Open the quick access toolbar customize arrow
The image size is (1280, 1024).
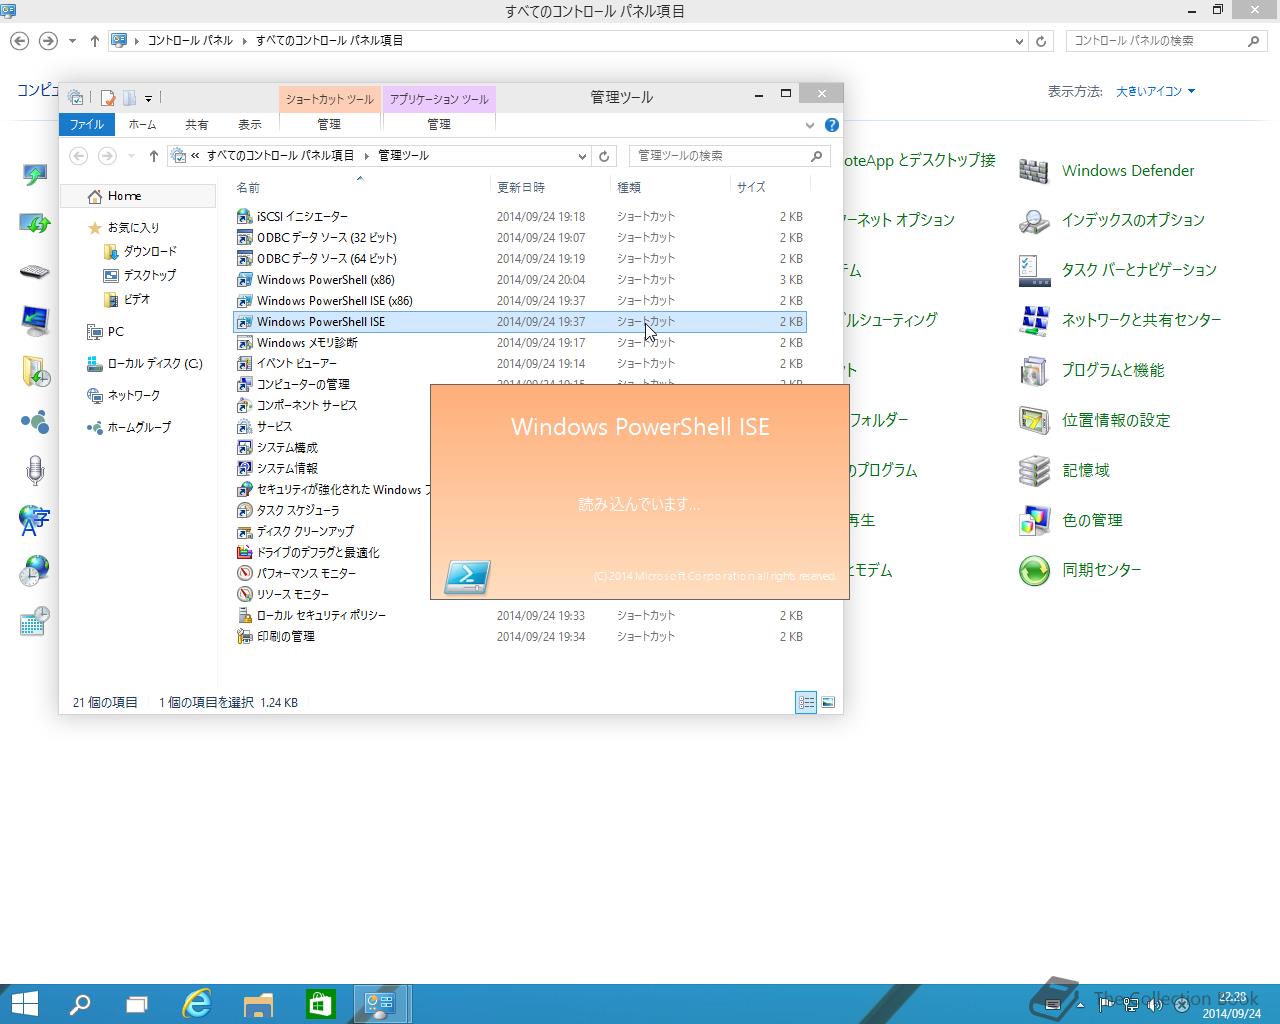click(148, 98)
